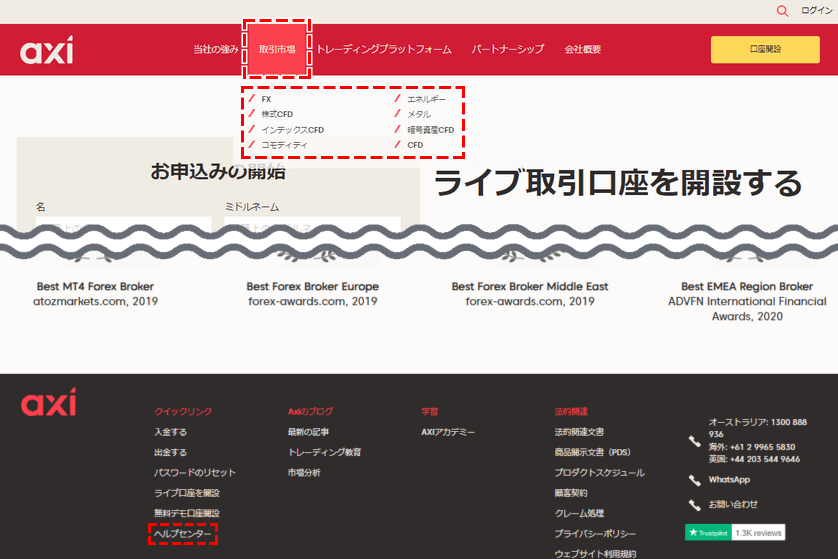Click Best EMEA Region Broker text
The height and width of the screenshot is (559, 838).
coord(747,286)
